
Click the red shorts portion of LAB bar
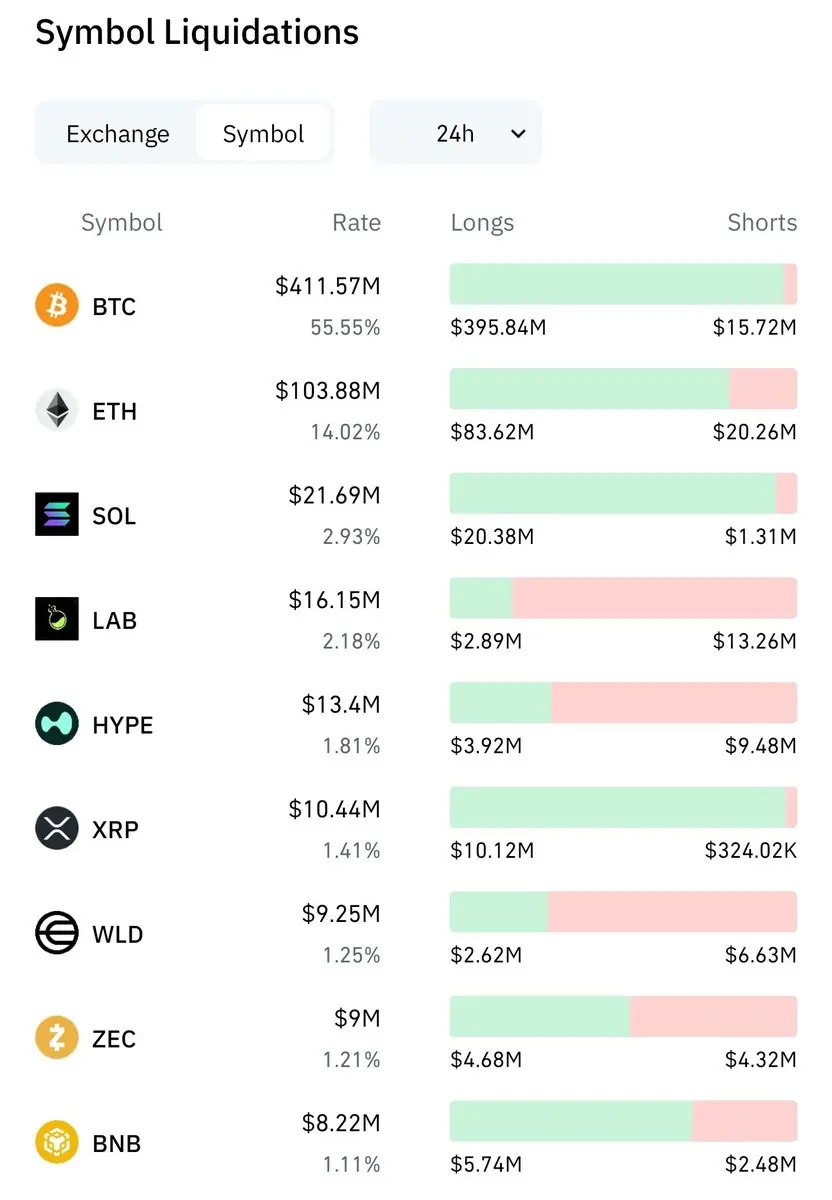pyautogui.click(x=654, y=598)
